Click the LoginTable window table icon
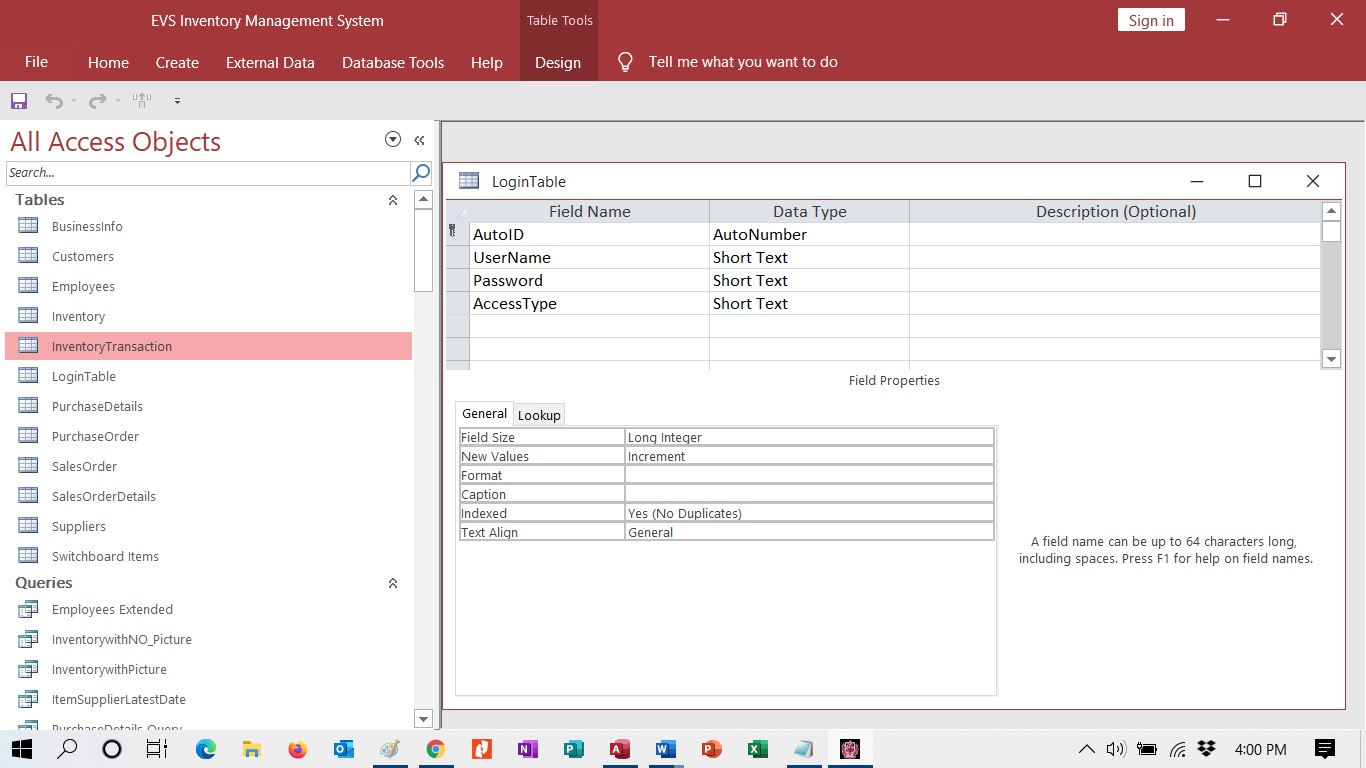Image resolution: width=1366 pixels, height=768 pixels. [x=469, y=181]
